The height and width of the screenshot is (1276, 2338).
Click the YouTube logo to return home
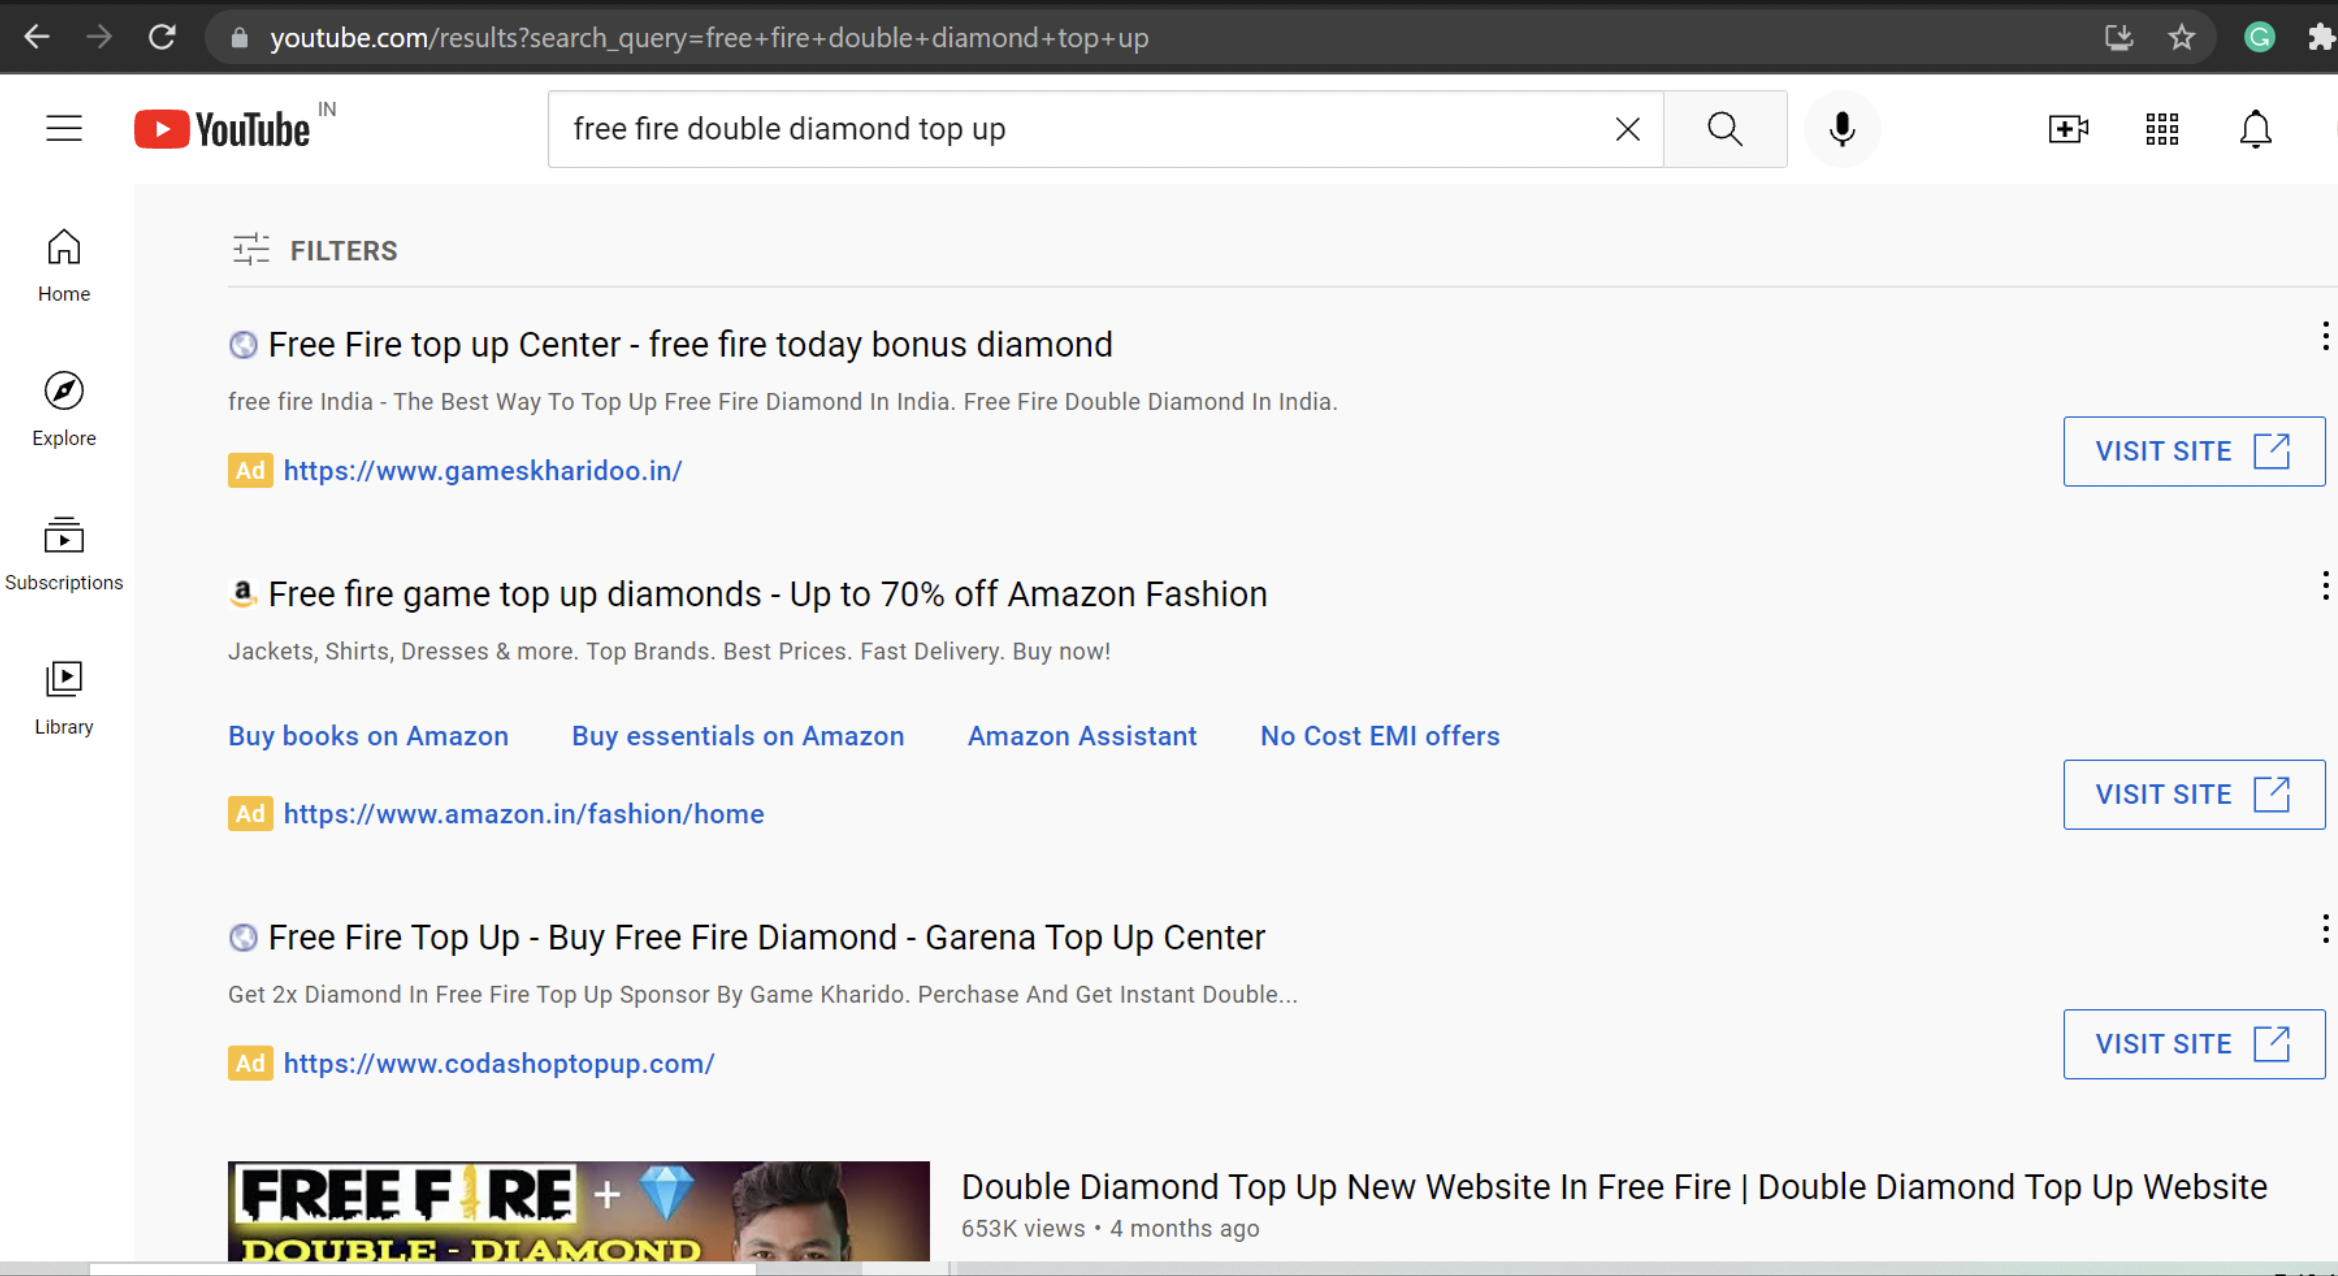(222, 128)
